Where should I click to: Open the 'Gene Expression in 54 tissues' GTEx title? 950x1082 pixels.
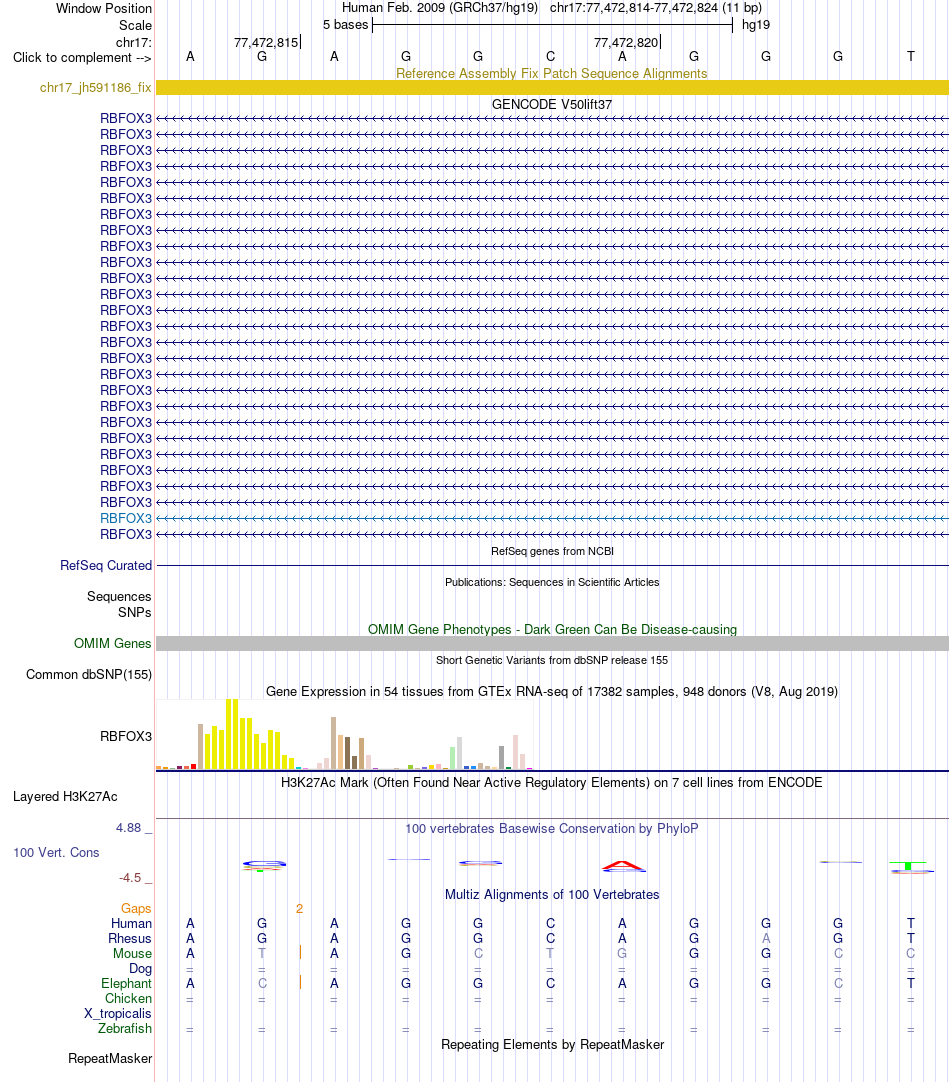coord(552,691)
